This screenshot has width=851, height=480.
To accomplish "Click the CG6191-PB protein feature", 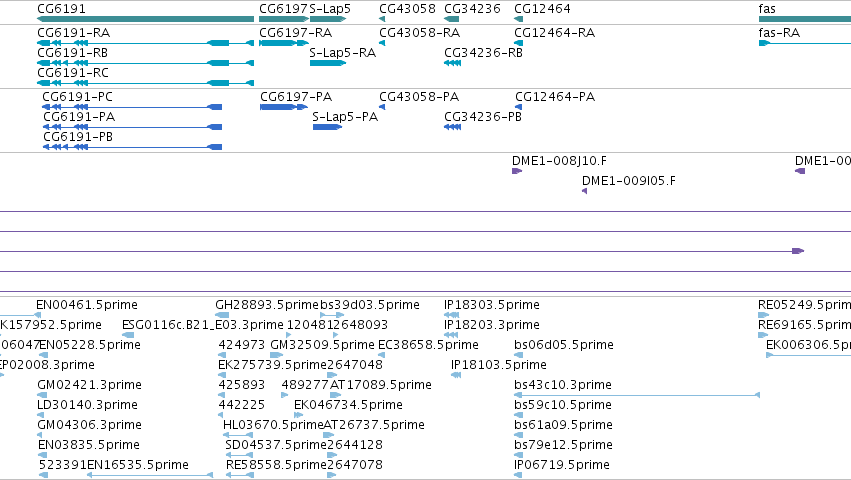I will click(x=132, y=147).
